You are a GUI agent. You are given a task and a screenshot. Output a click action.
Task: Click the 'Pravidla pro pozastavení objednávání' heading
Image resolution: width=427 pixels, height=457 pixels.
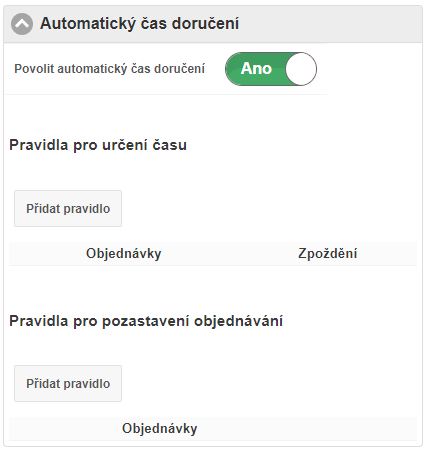(x=146, y=321)
